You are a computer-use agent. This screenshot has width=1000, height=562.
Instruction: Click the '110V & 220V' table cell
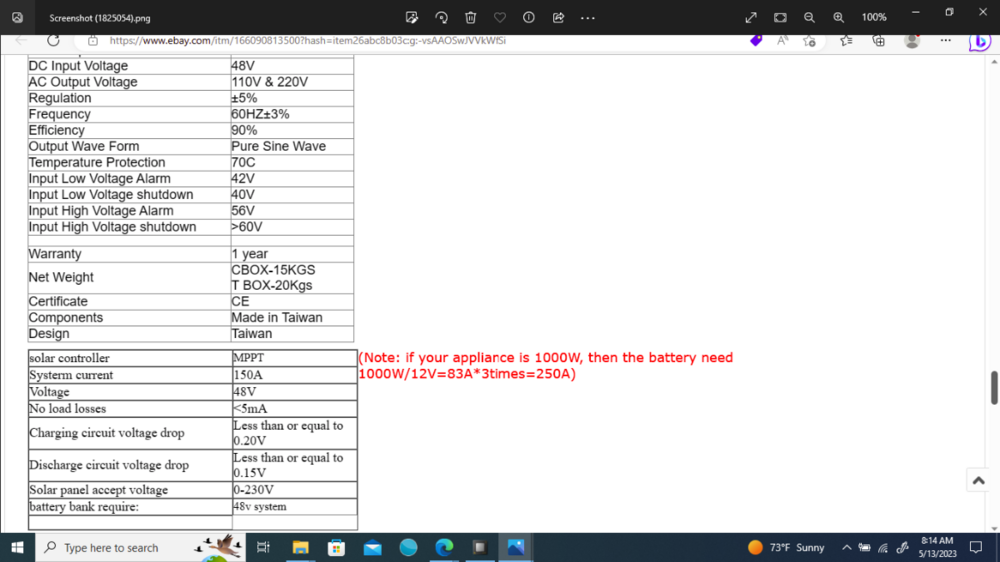pyautogui.click(x=291, y=82)
